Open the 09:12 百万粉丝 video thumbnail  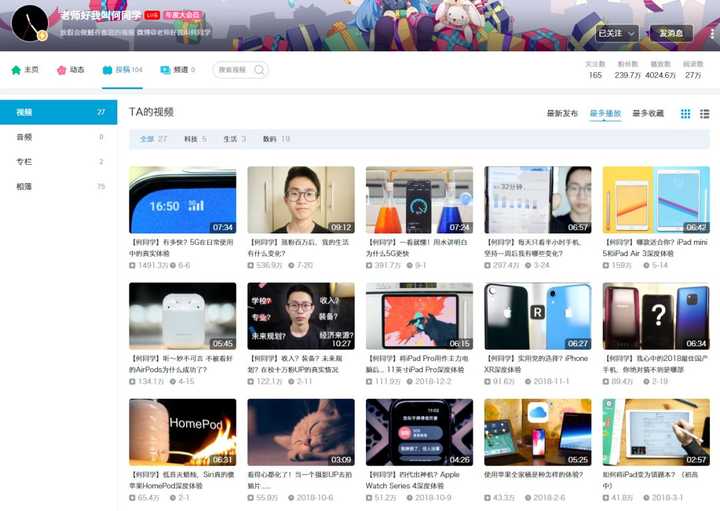pos(301,200)
